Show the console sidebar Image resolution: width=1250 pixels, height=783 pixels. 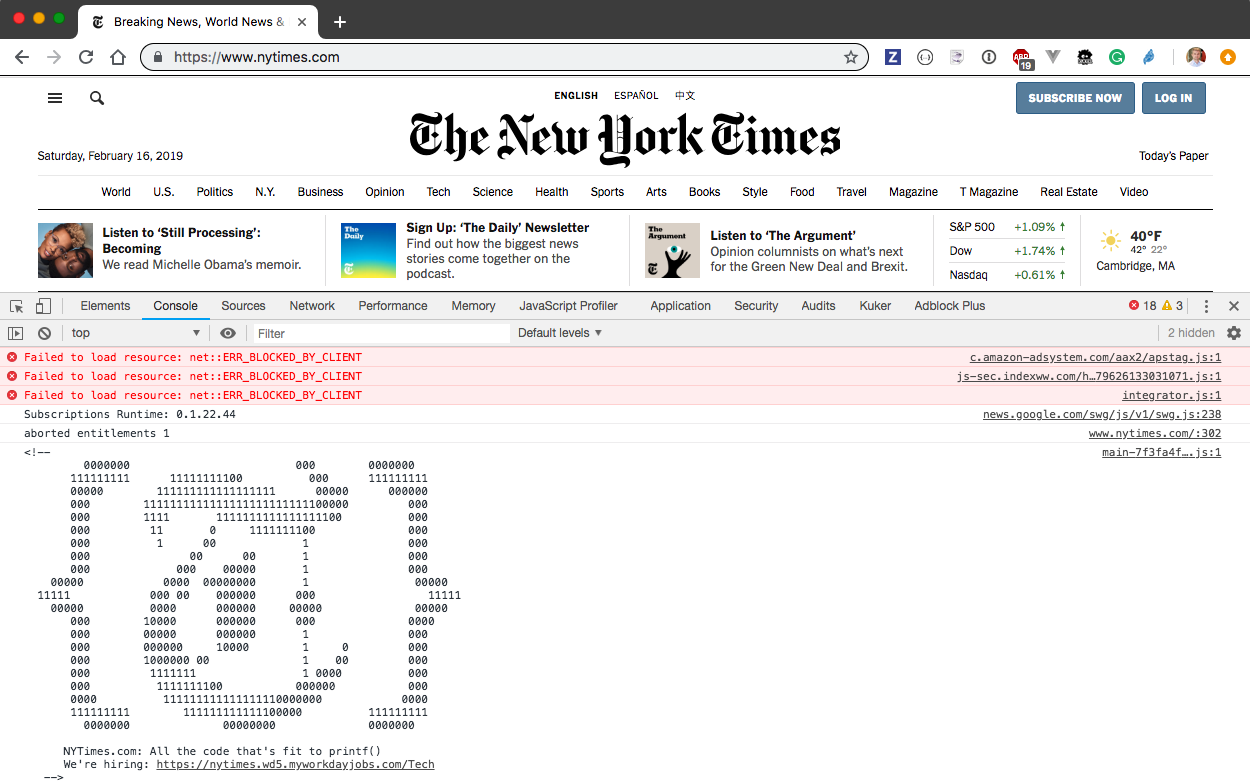16,333
